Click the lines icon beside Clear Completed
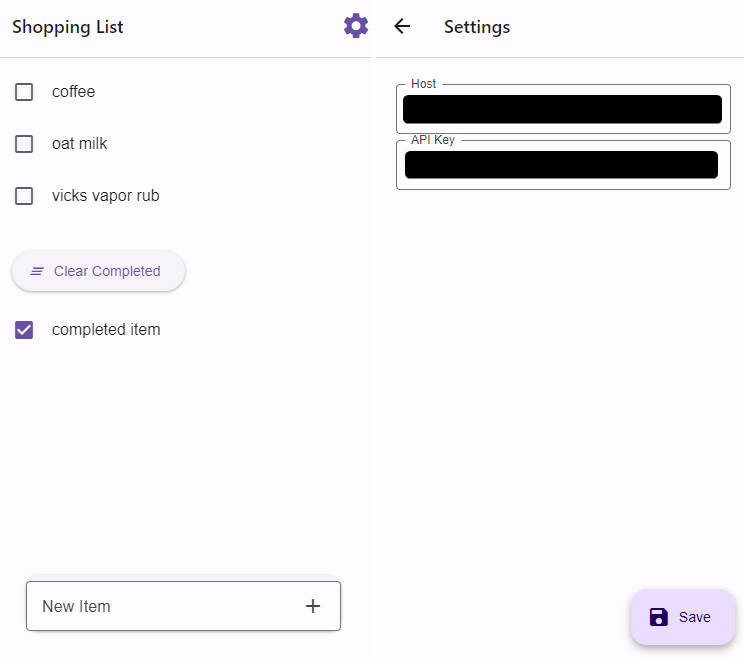Viewport: 744px width, 664px height. point(37,271)
